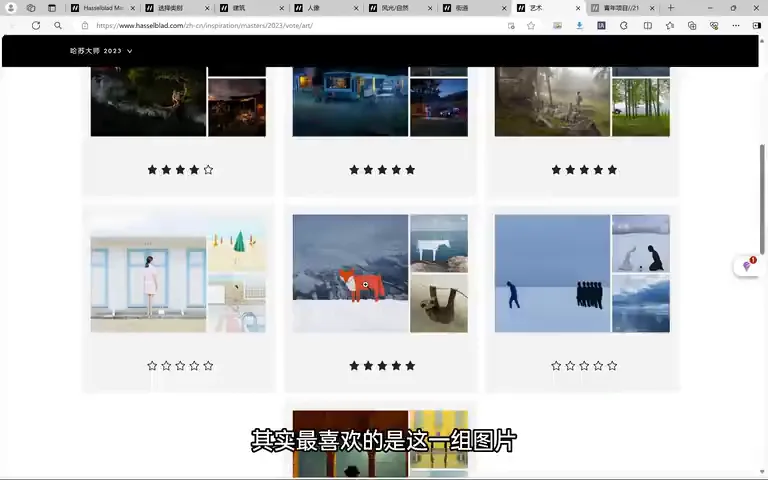Reload the page with the refresh icon

coord(36,25)
